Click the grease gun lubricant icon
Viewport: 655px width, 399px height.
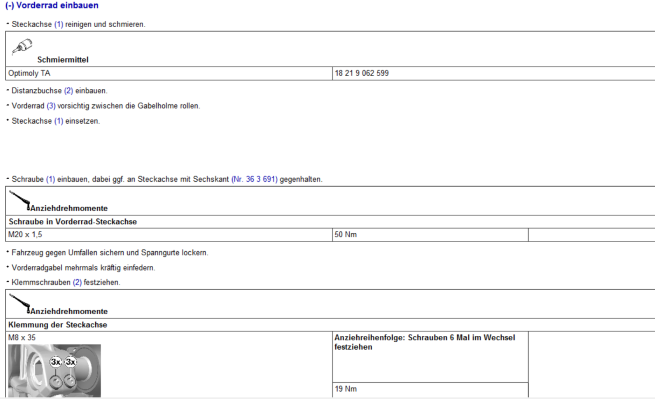(x=22, y=47)
